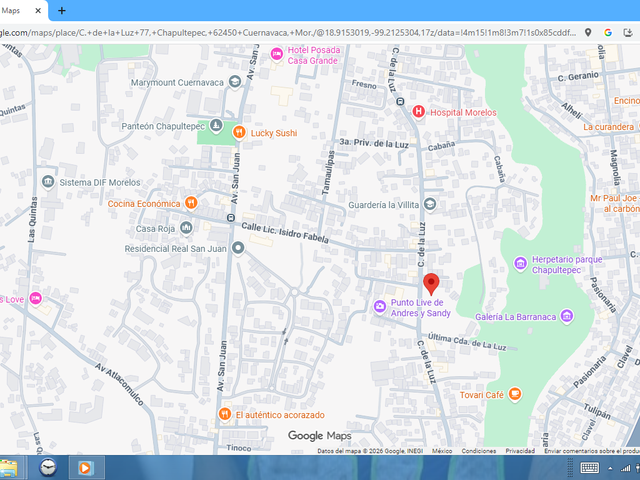Click the Tamaulipas street label

pyautogui.click(x=328, y=173)
